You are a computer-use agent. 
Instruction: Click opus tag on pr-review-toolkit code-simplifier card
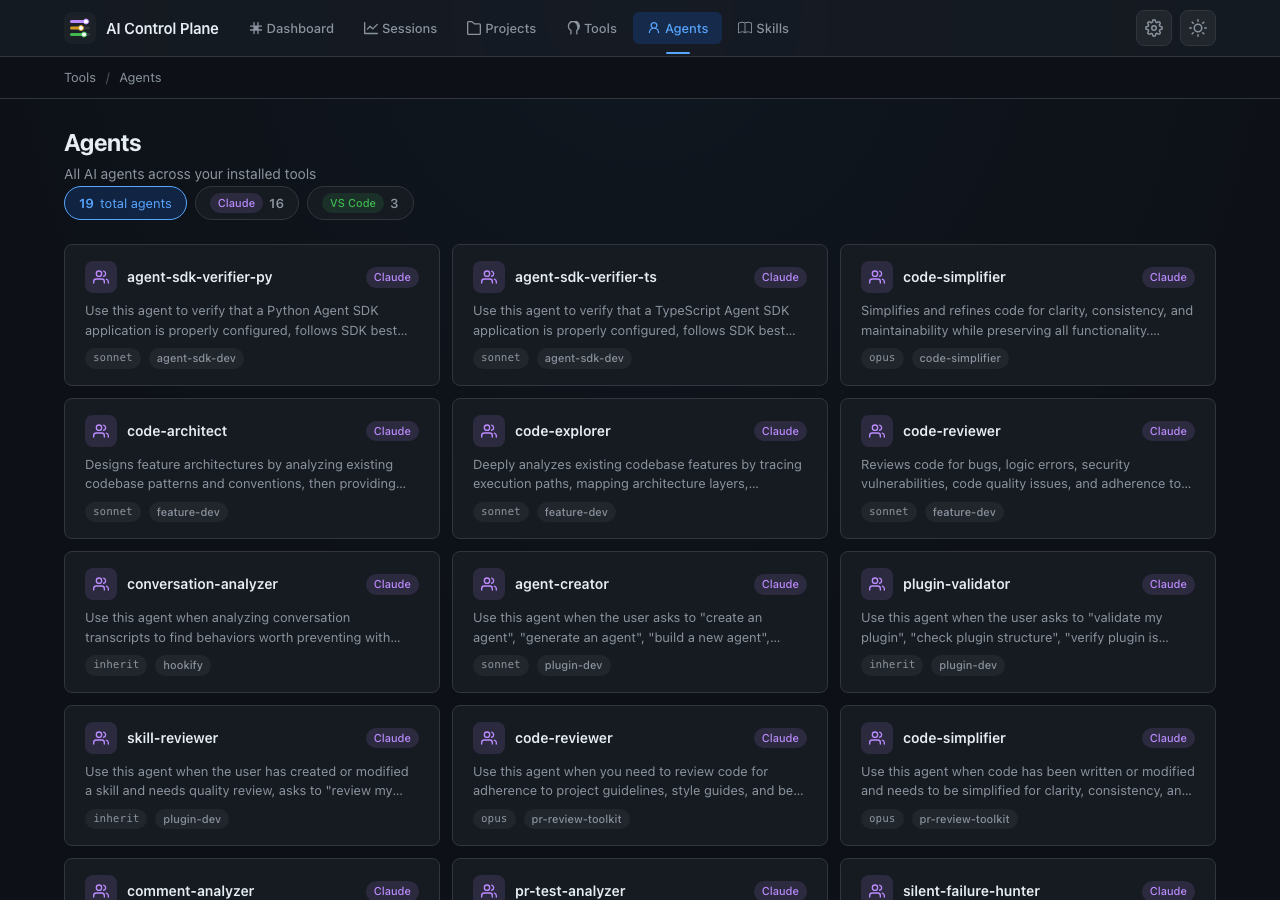(882, 819)
